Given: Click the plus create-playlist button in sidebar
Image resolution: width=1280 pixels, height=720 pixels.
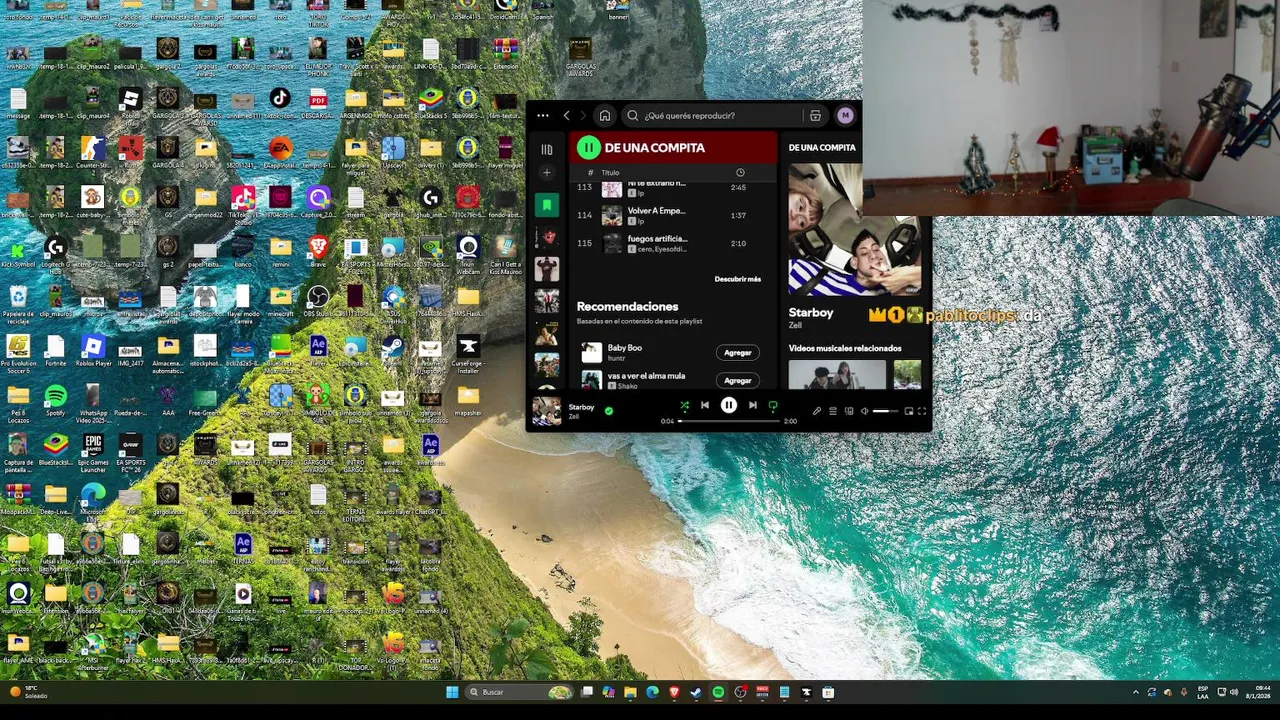Looking at the screenshot, I should (x=547, y=173).
